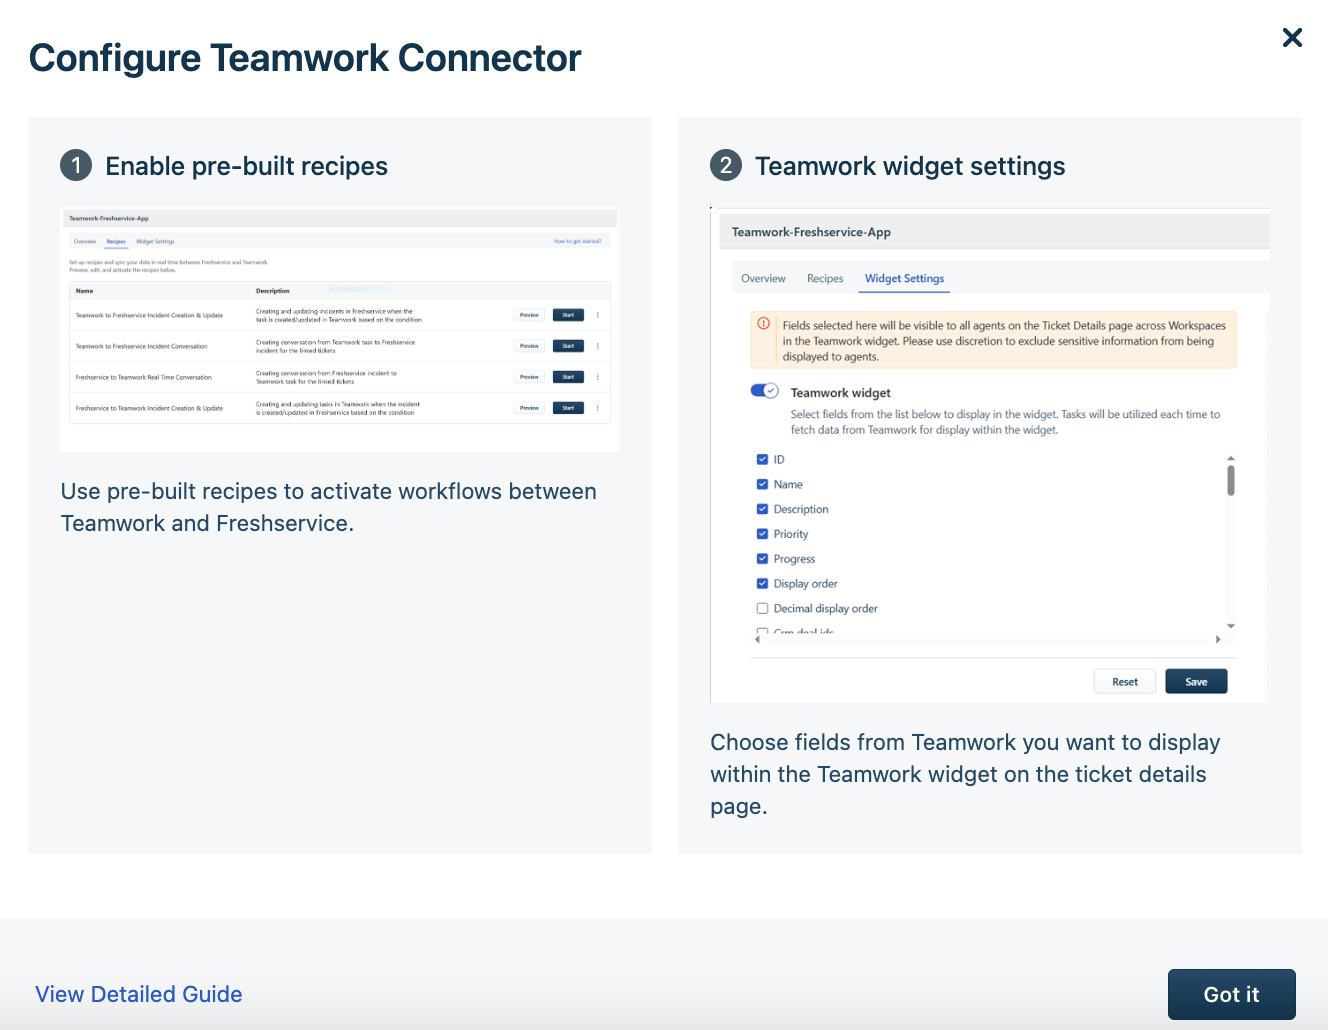
Task: Start the Freshservice to Teamwork Real Time Conversation recipe
Action: (x=568, y=377)
